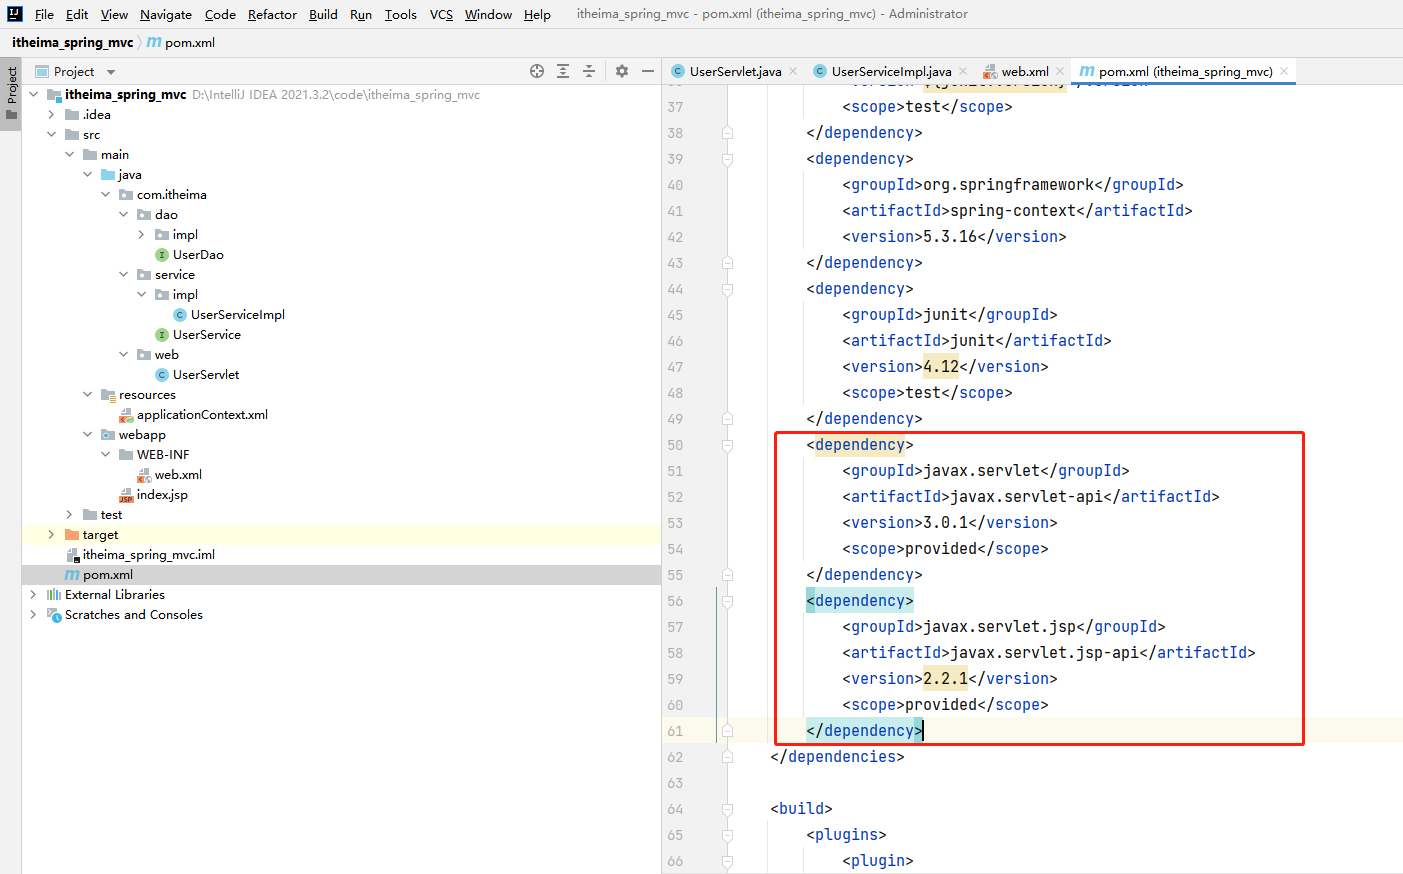Open Project panel settings gear

(622, 71)
